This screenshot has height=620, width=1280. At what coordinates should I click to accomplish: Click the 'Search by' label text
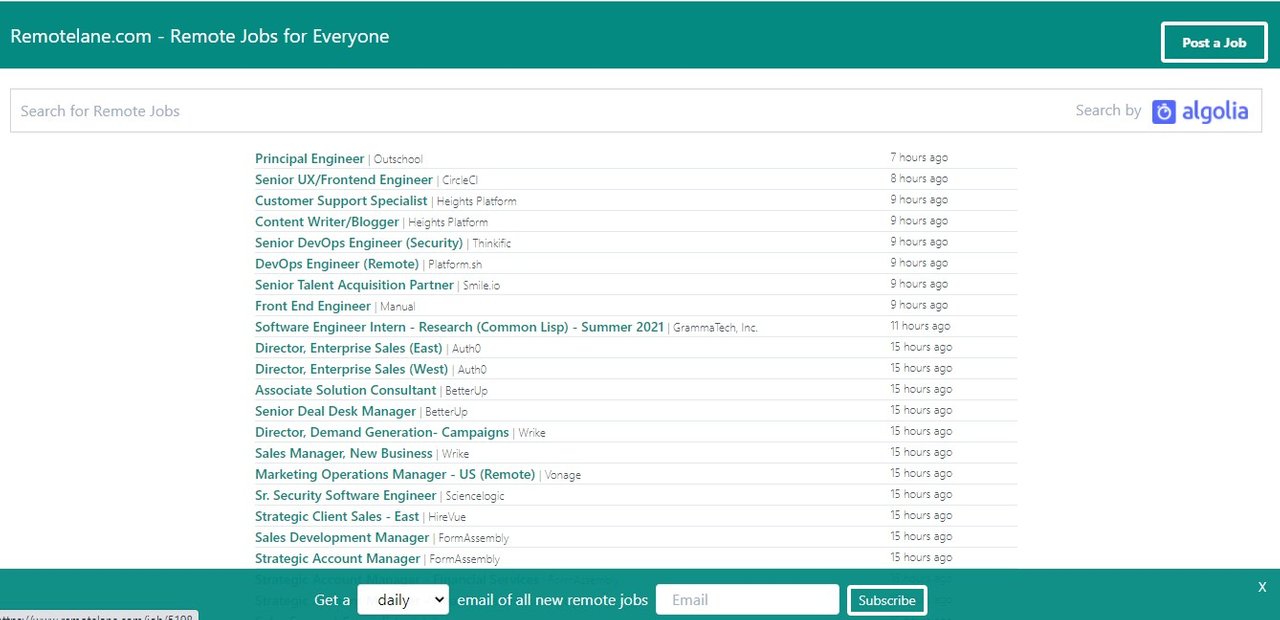coord(1108,110)
